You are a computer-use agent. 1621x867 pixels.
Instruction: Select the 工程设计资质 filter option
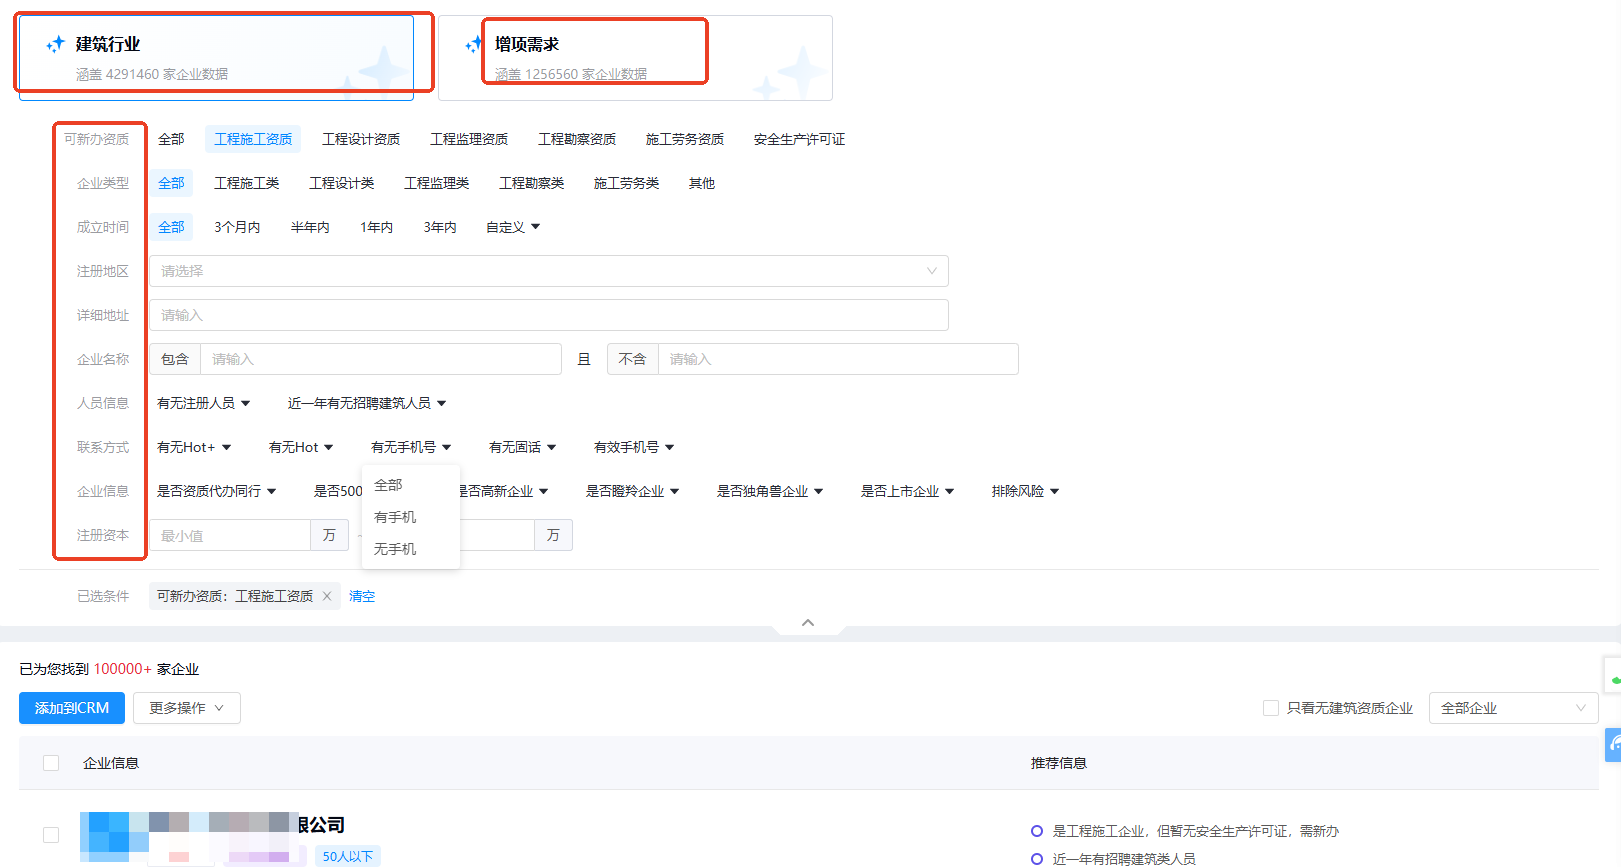click(x=361, y=139)
